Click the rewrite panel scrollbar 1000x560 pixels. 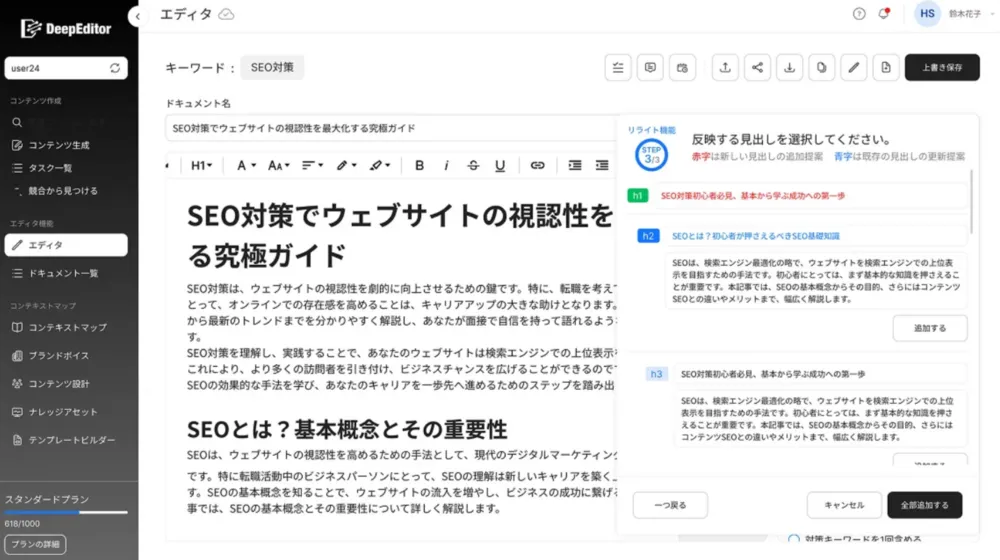tap(971, 202)
